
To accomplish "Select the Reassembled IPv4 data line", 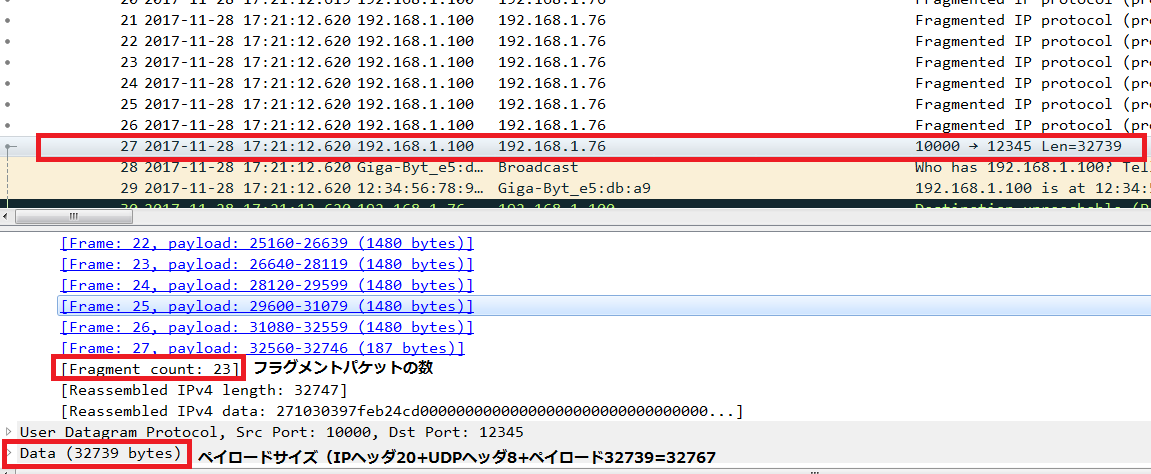I will pyautogui.click(x=400, y=411).
